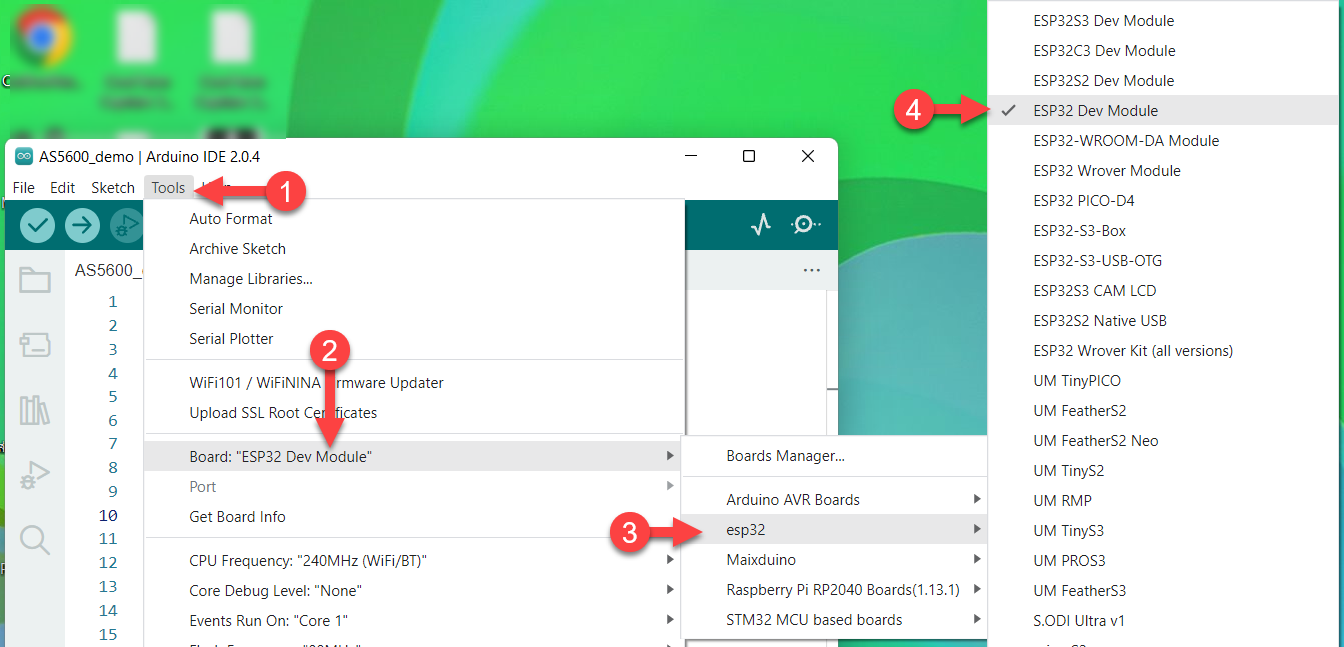
Task: Expand the esp32 boards submenu arrow
Action: (976, 530)
